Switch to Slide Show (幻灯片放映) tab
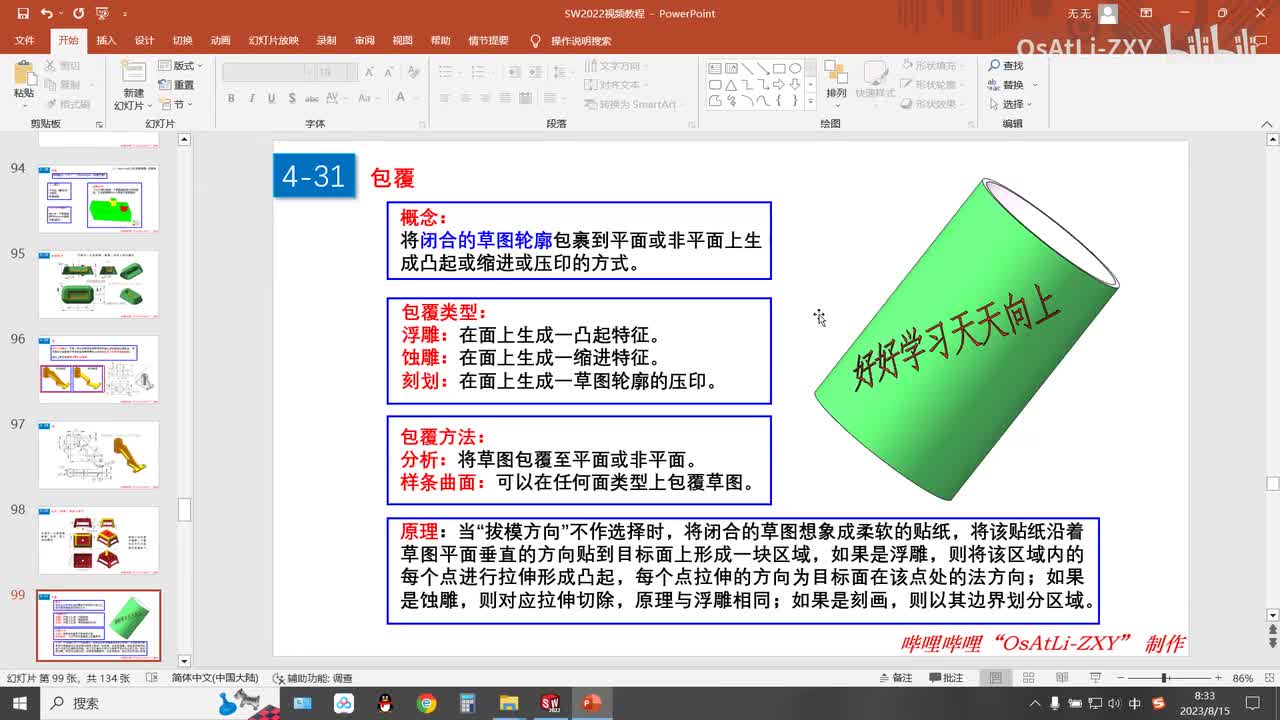The width and height of the screenshot is (1280, 720). (274, 41)
